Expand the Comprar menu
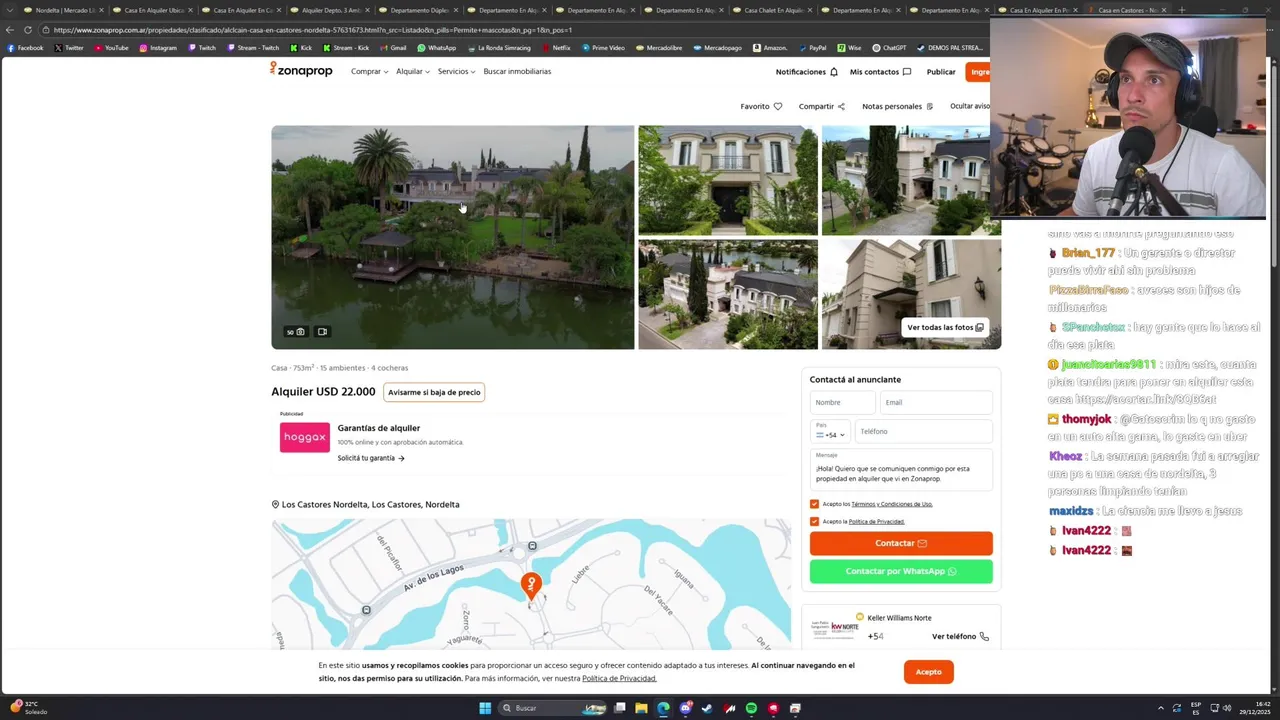 [369, 72]
